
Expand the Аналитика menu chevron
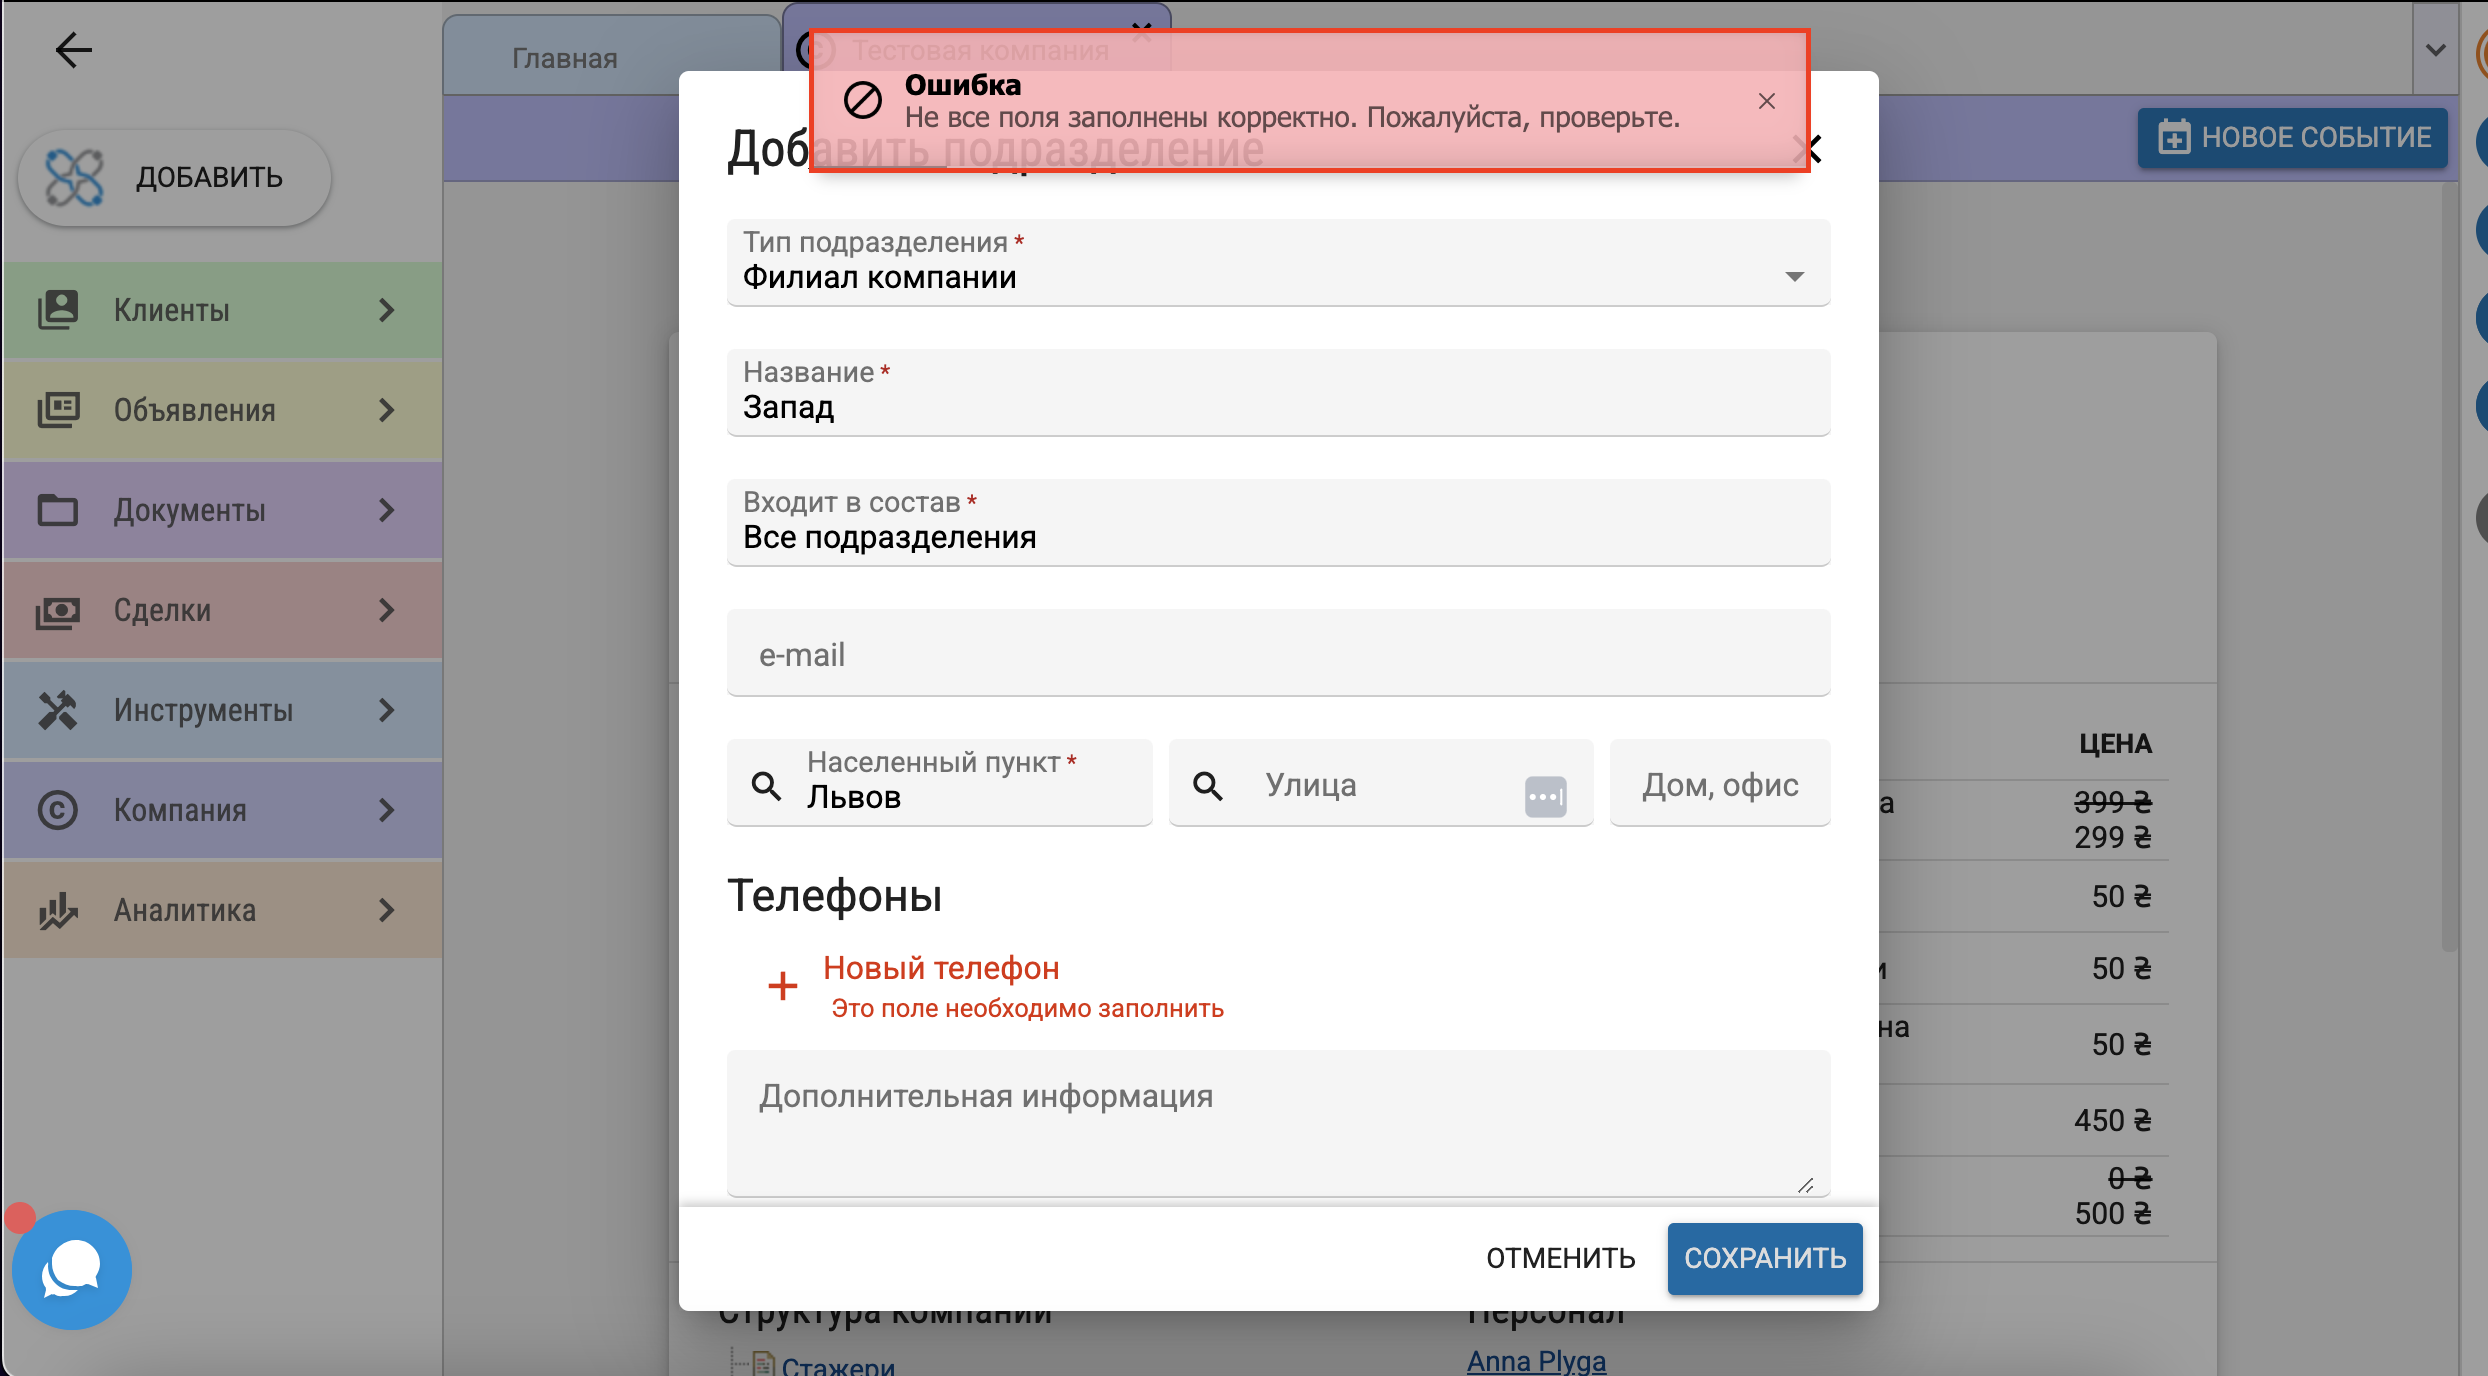387,910
